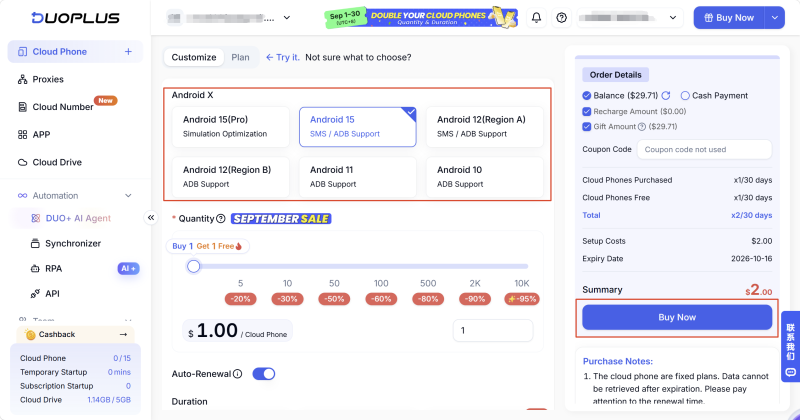
Task: Select Android 12(Region B) option
Action: point(231,177)
